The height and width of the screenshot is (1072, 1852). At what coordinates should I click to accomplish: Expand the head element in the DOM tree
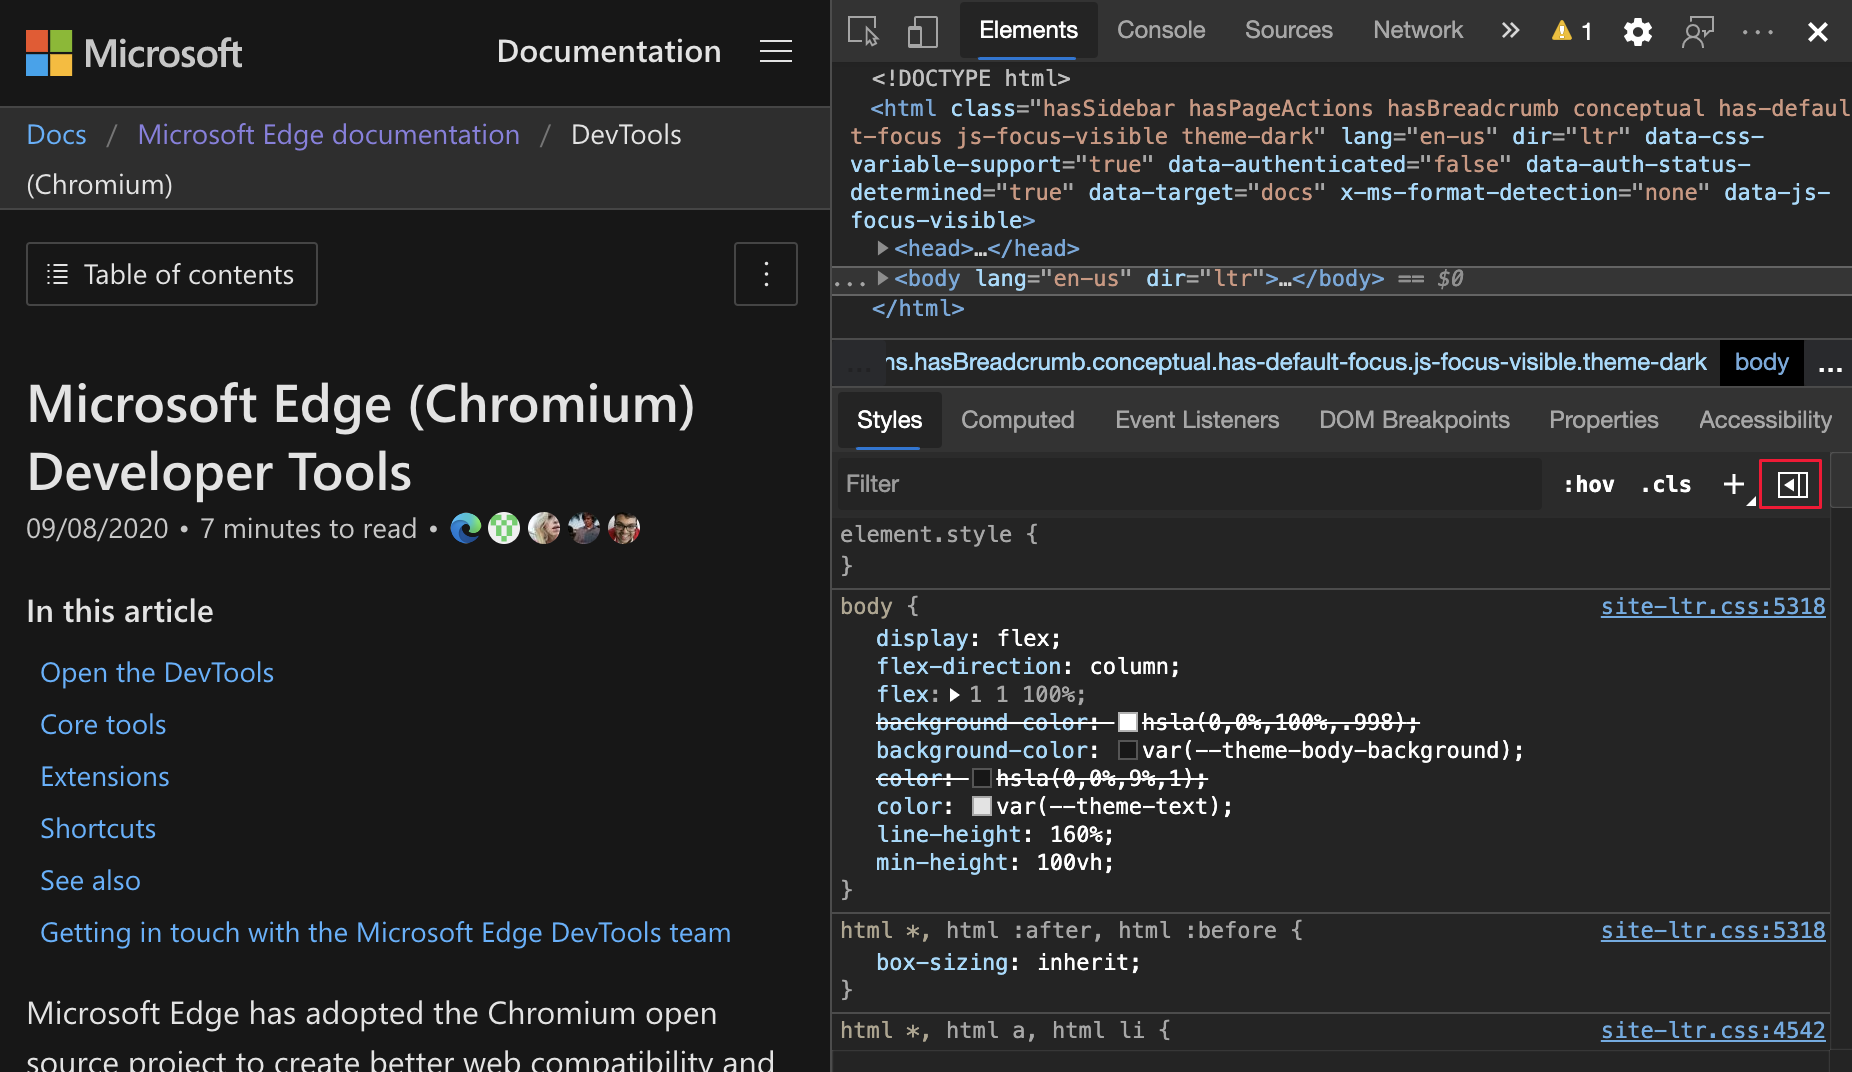884,248
